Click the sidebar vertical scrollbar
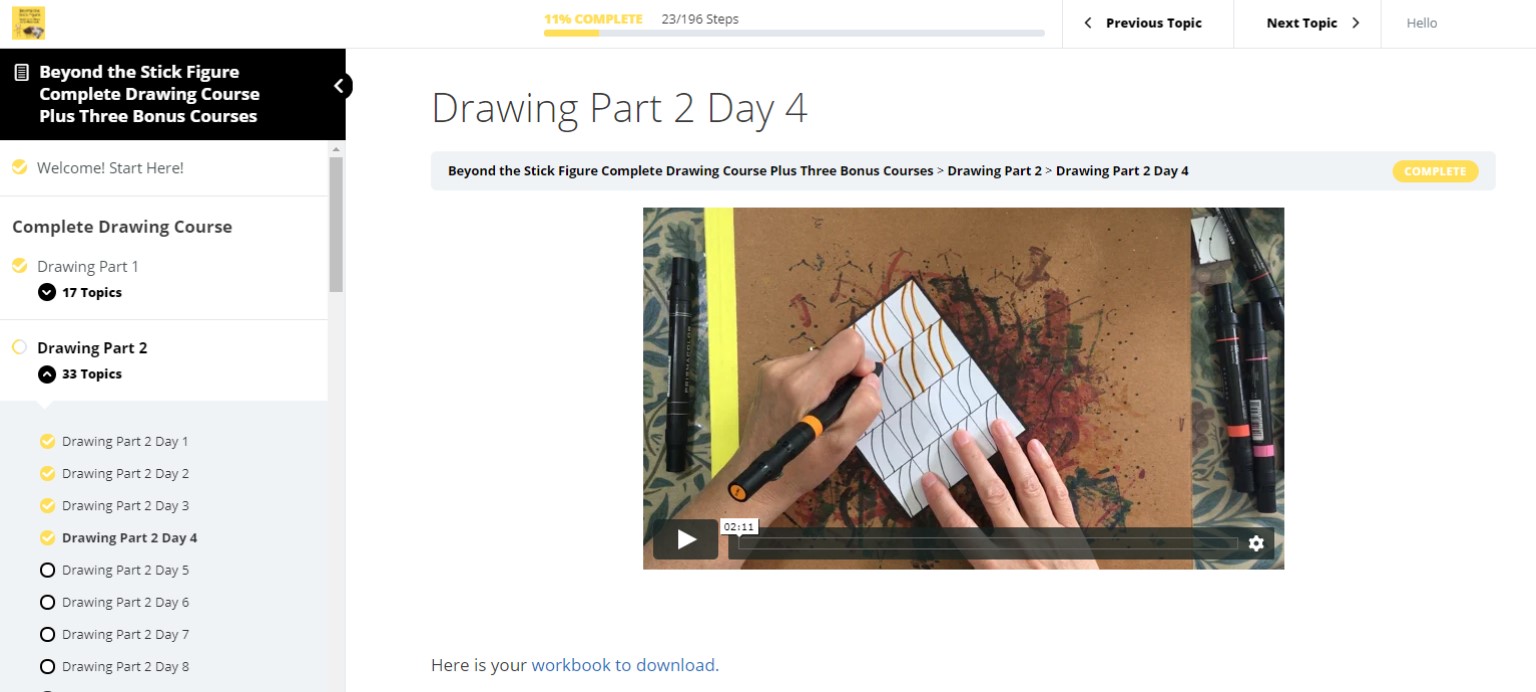The height and width of the screenshot is (692, 1536). tap(336, 223)
